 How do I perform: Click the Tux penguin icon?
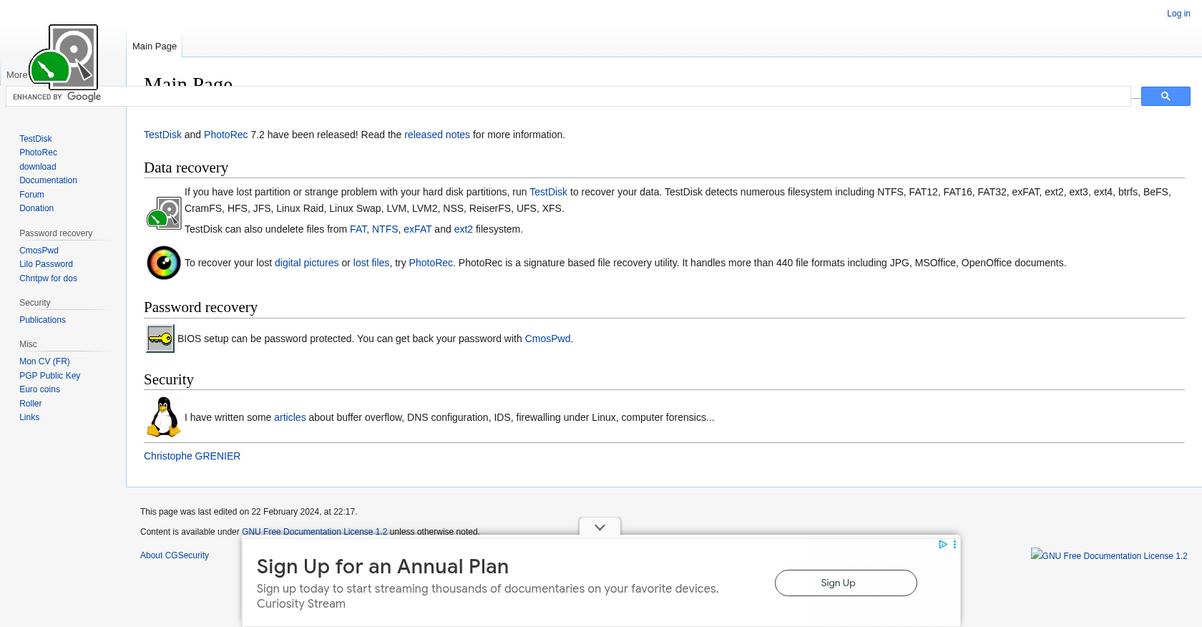[x=164, y=417]
